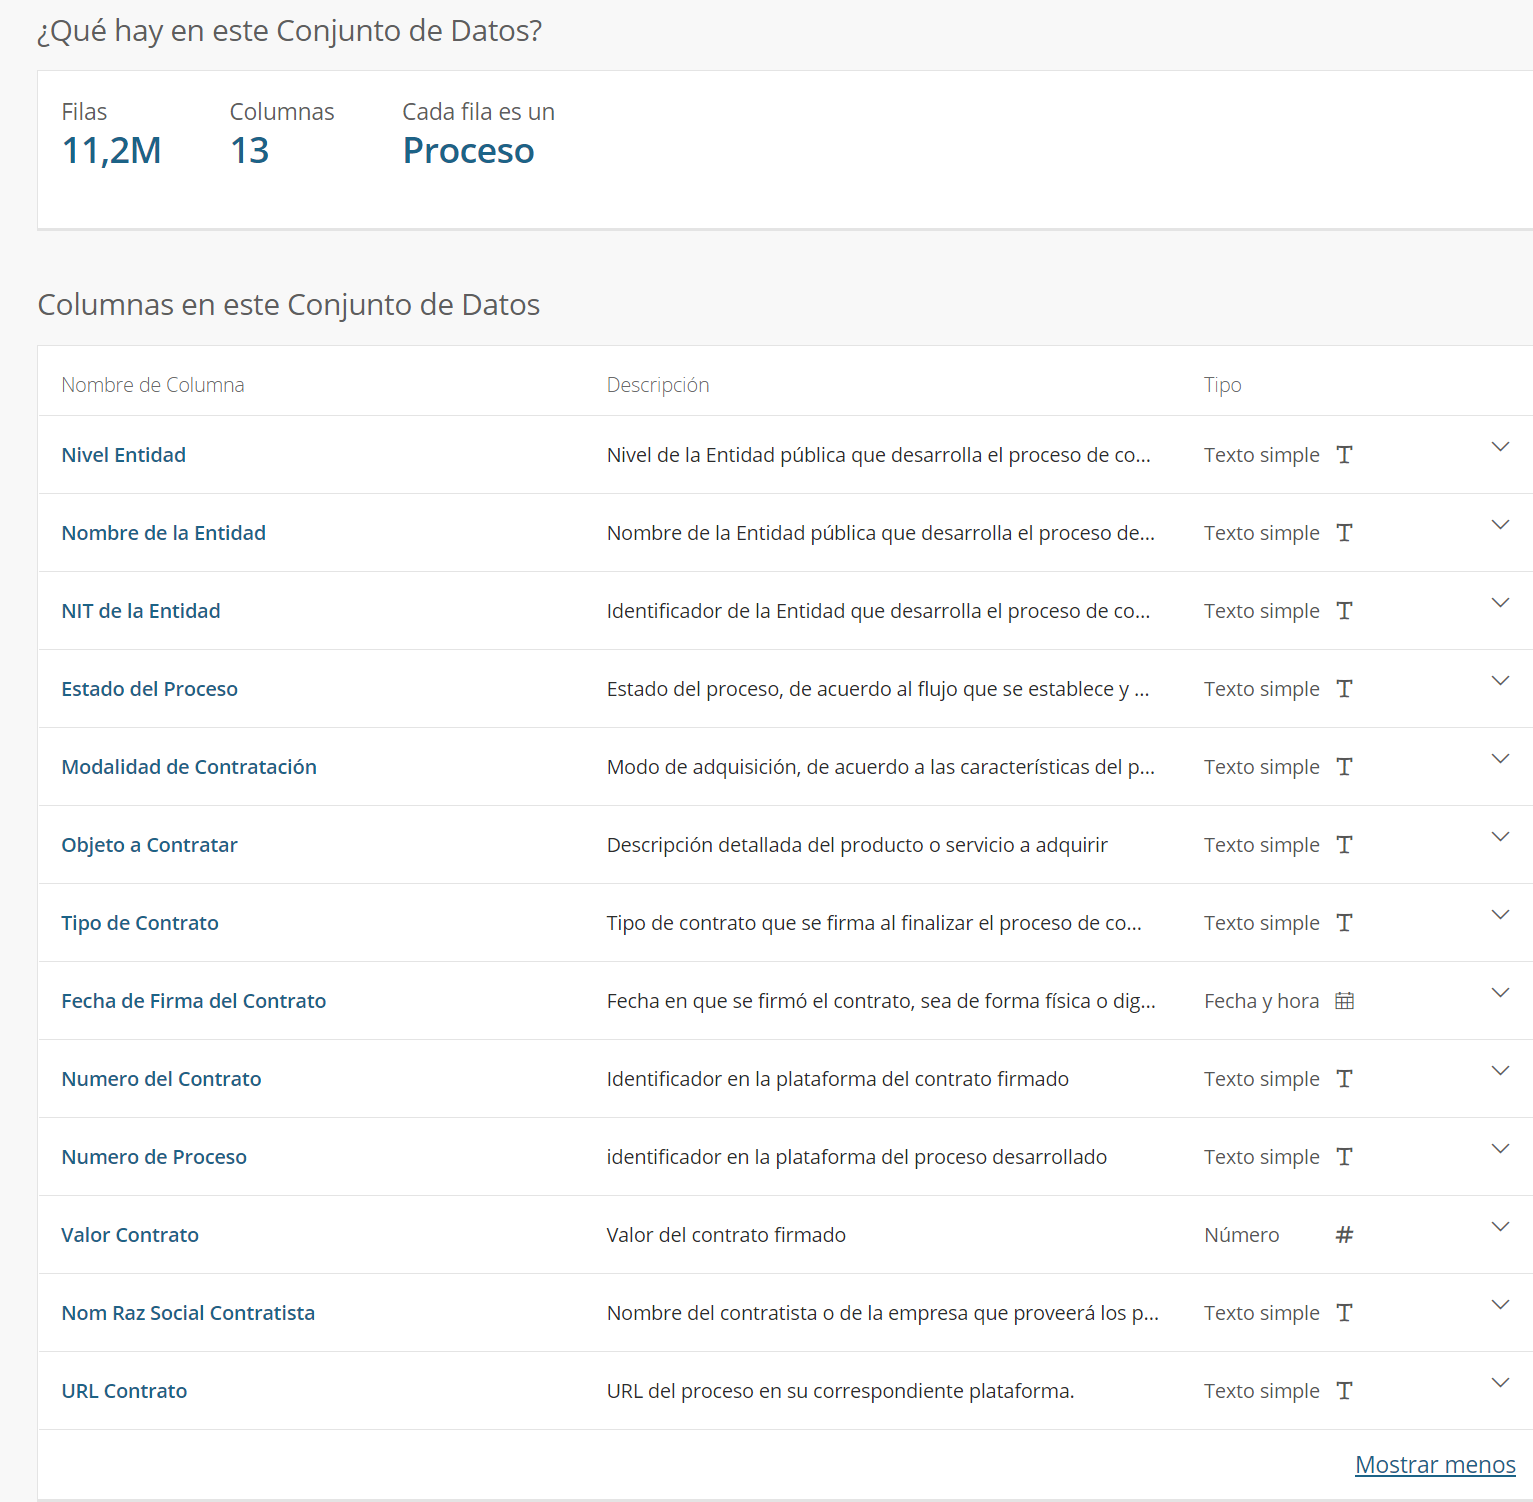Click the Mostrar menos link
The height and width of the screenshot is (1502, 1533).
(1435, 1464)
